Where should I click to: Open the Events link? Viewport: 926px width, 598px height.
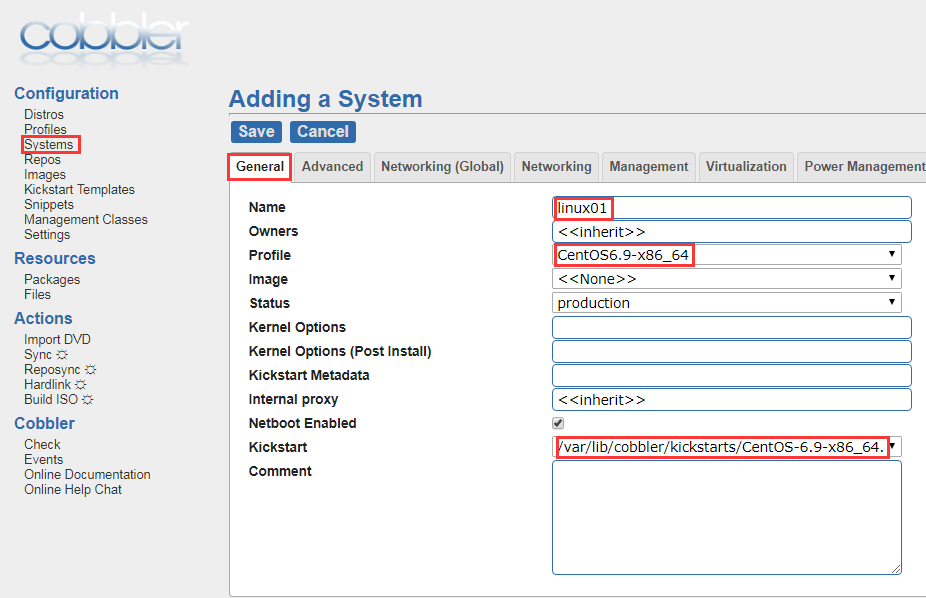click(44, 460)
